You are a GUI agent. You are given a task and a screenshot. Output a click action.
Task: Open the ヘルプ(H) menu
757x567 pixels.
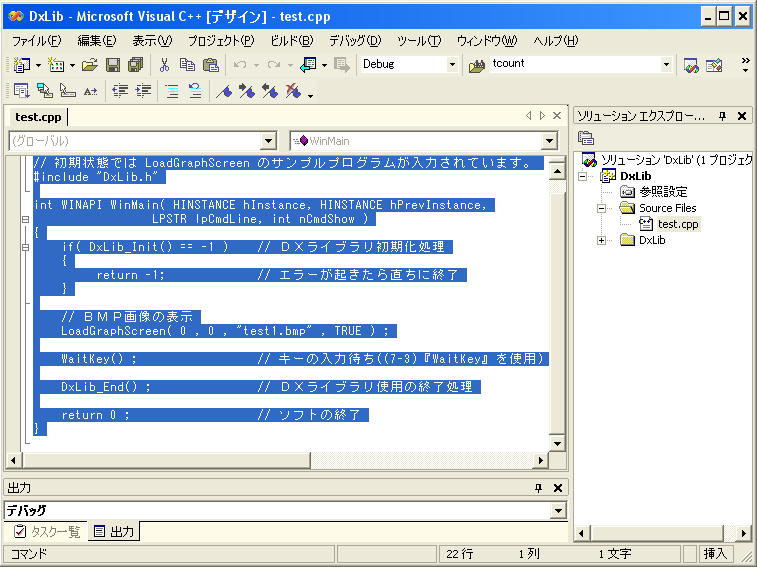point(555,41)
